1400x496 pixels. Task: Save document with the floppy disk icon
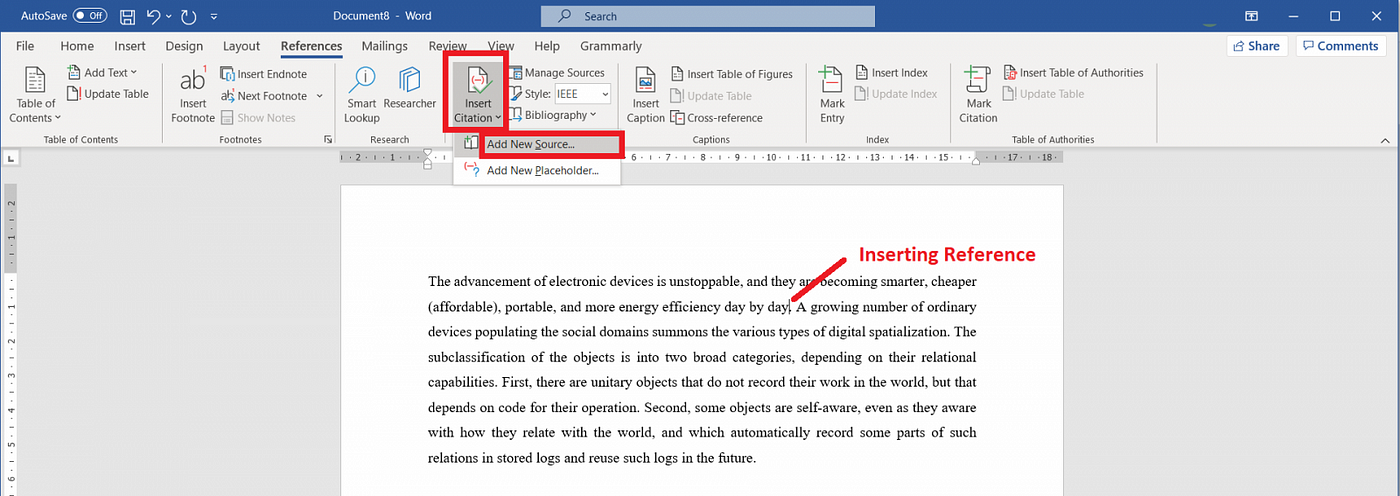pos(128,17)
